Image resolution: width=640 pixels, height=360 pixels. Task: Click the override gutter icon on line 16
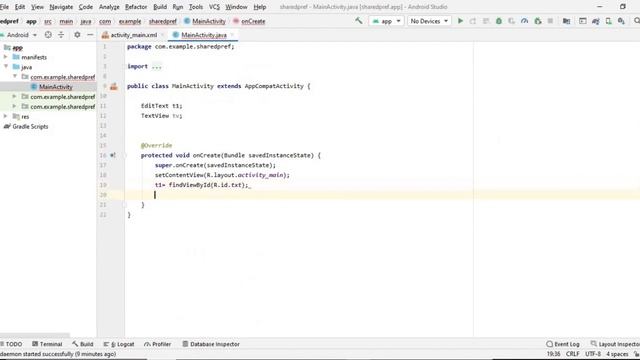[113, 155]
